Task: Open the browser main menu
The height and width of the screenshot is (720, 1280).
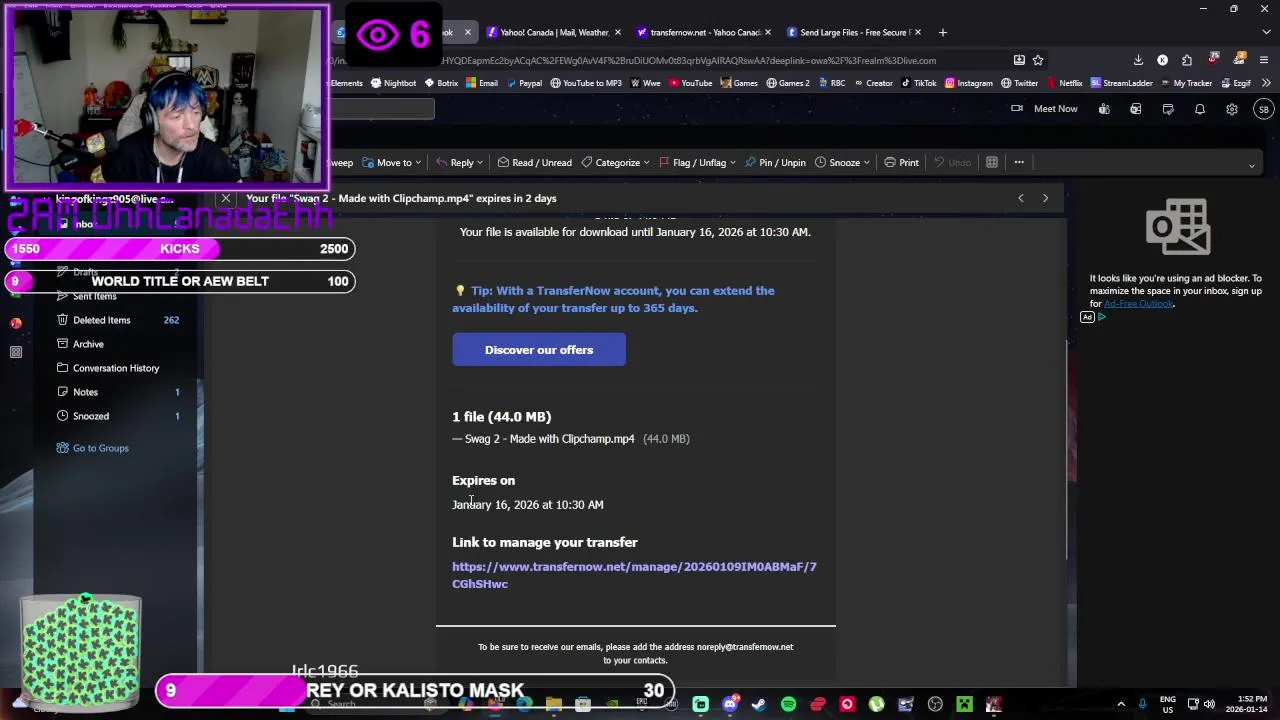Action: [x=1264, y=60]
